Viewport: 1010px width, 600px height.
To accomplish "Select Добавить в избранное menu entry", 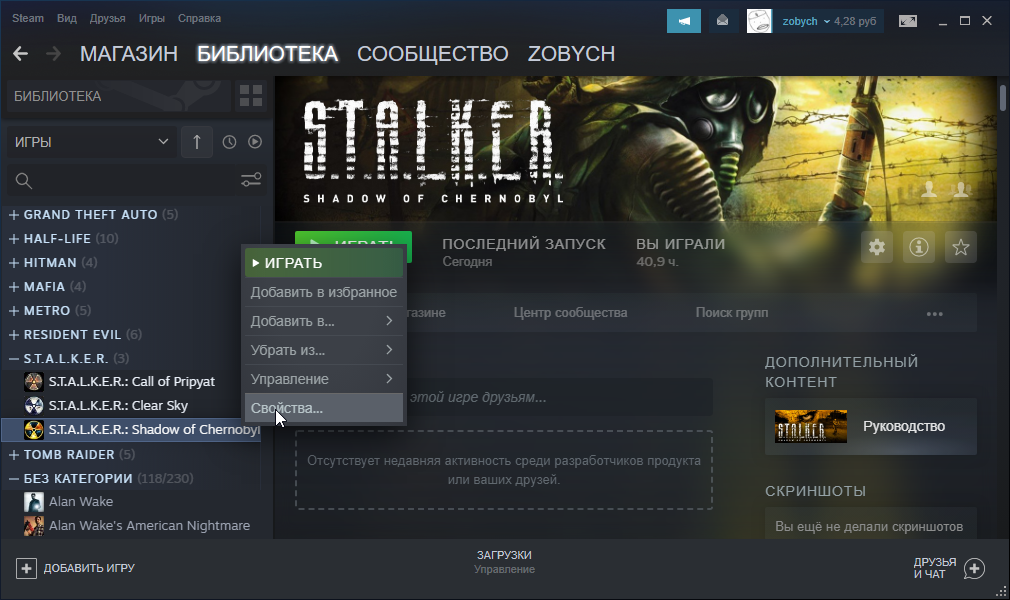I will 324,292.
